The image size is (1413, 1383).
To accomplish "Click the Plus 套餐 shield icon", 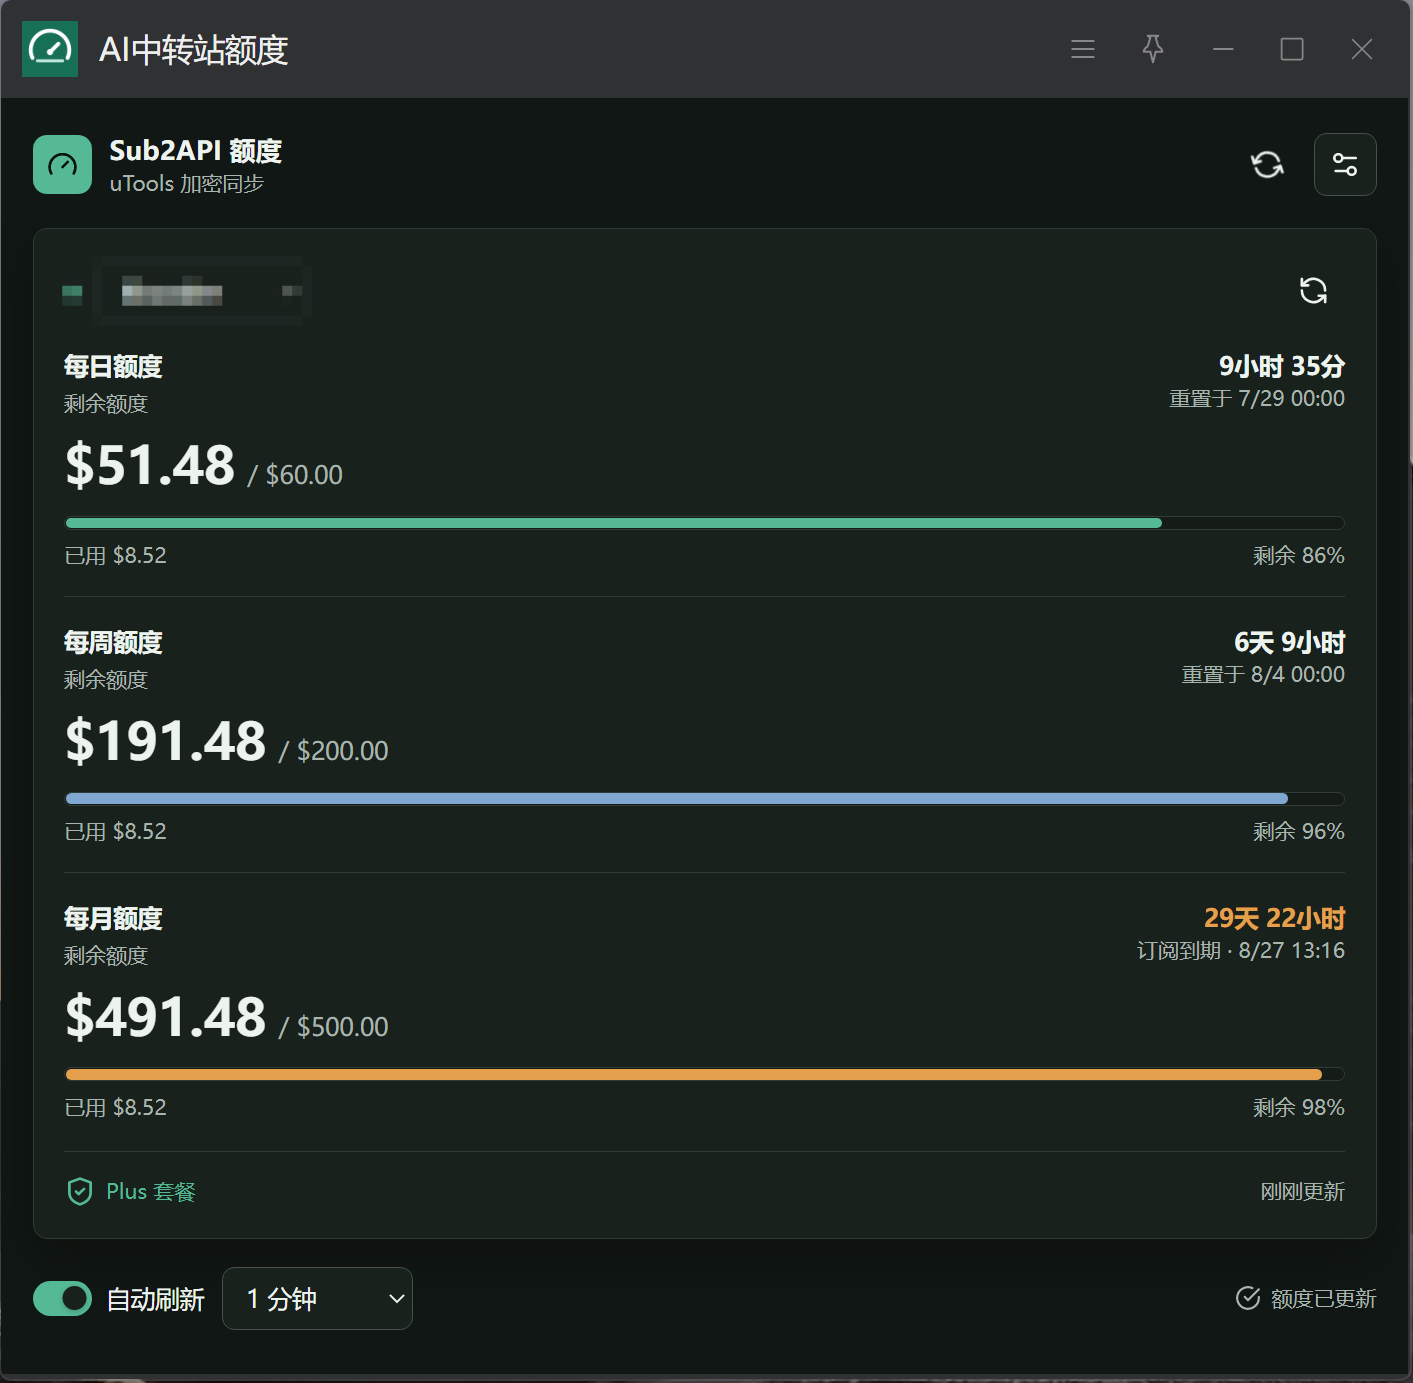I will (80, 1192).
